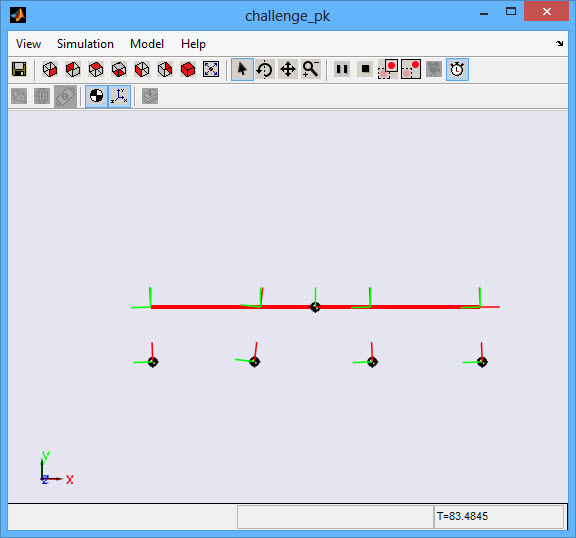The width and height of the screenshot is (576, 538).
Task: Click the fit-to-view icon
Action: [211, 69]
